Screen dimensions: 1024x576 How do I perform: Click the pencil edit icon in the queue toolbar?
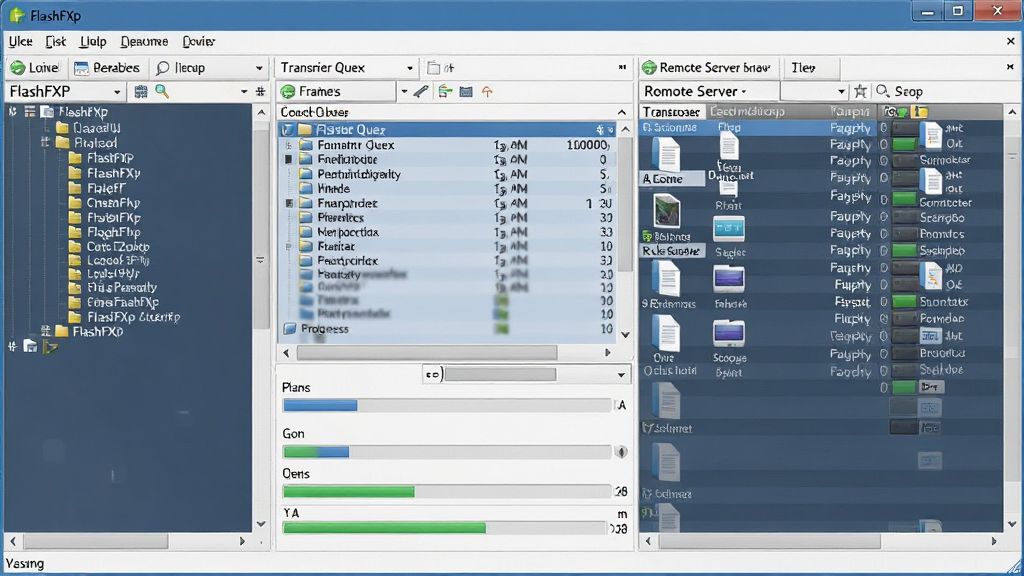(421, 91)
